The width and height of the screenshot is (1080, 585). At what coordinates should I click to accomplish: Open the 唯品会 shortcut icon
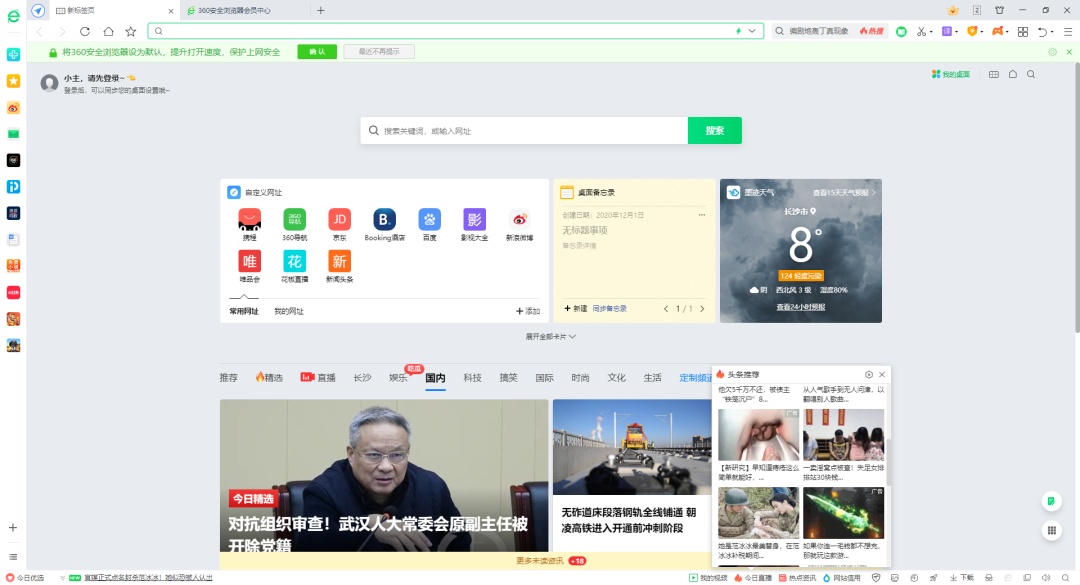(x=249, y=261)
